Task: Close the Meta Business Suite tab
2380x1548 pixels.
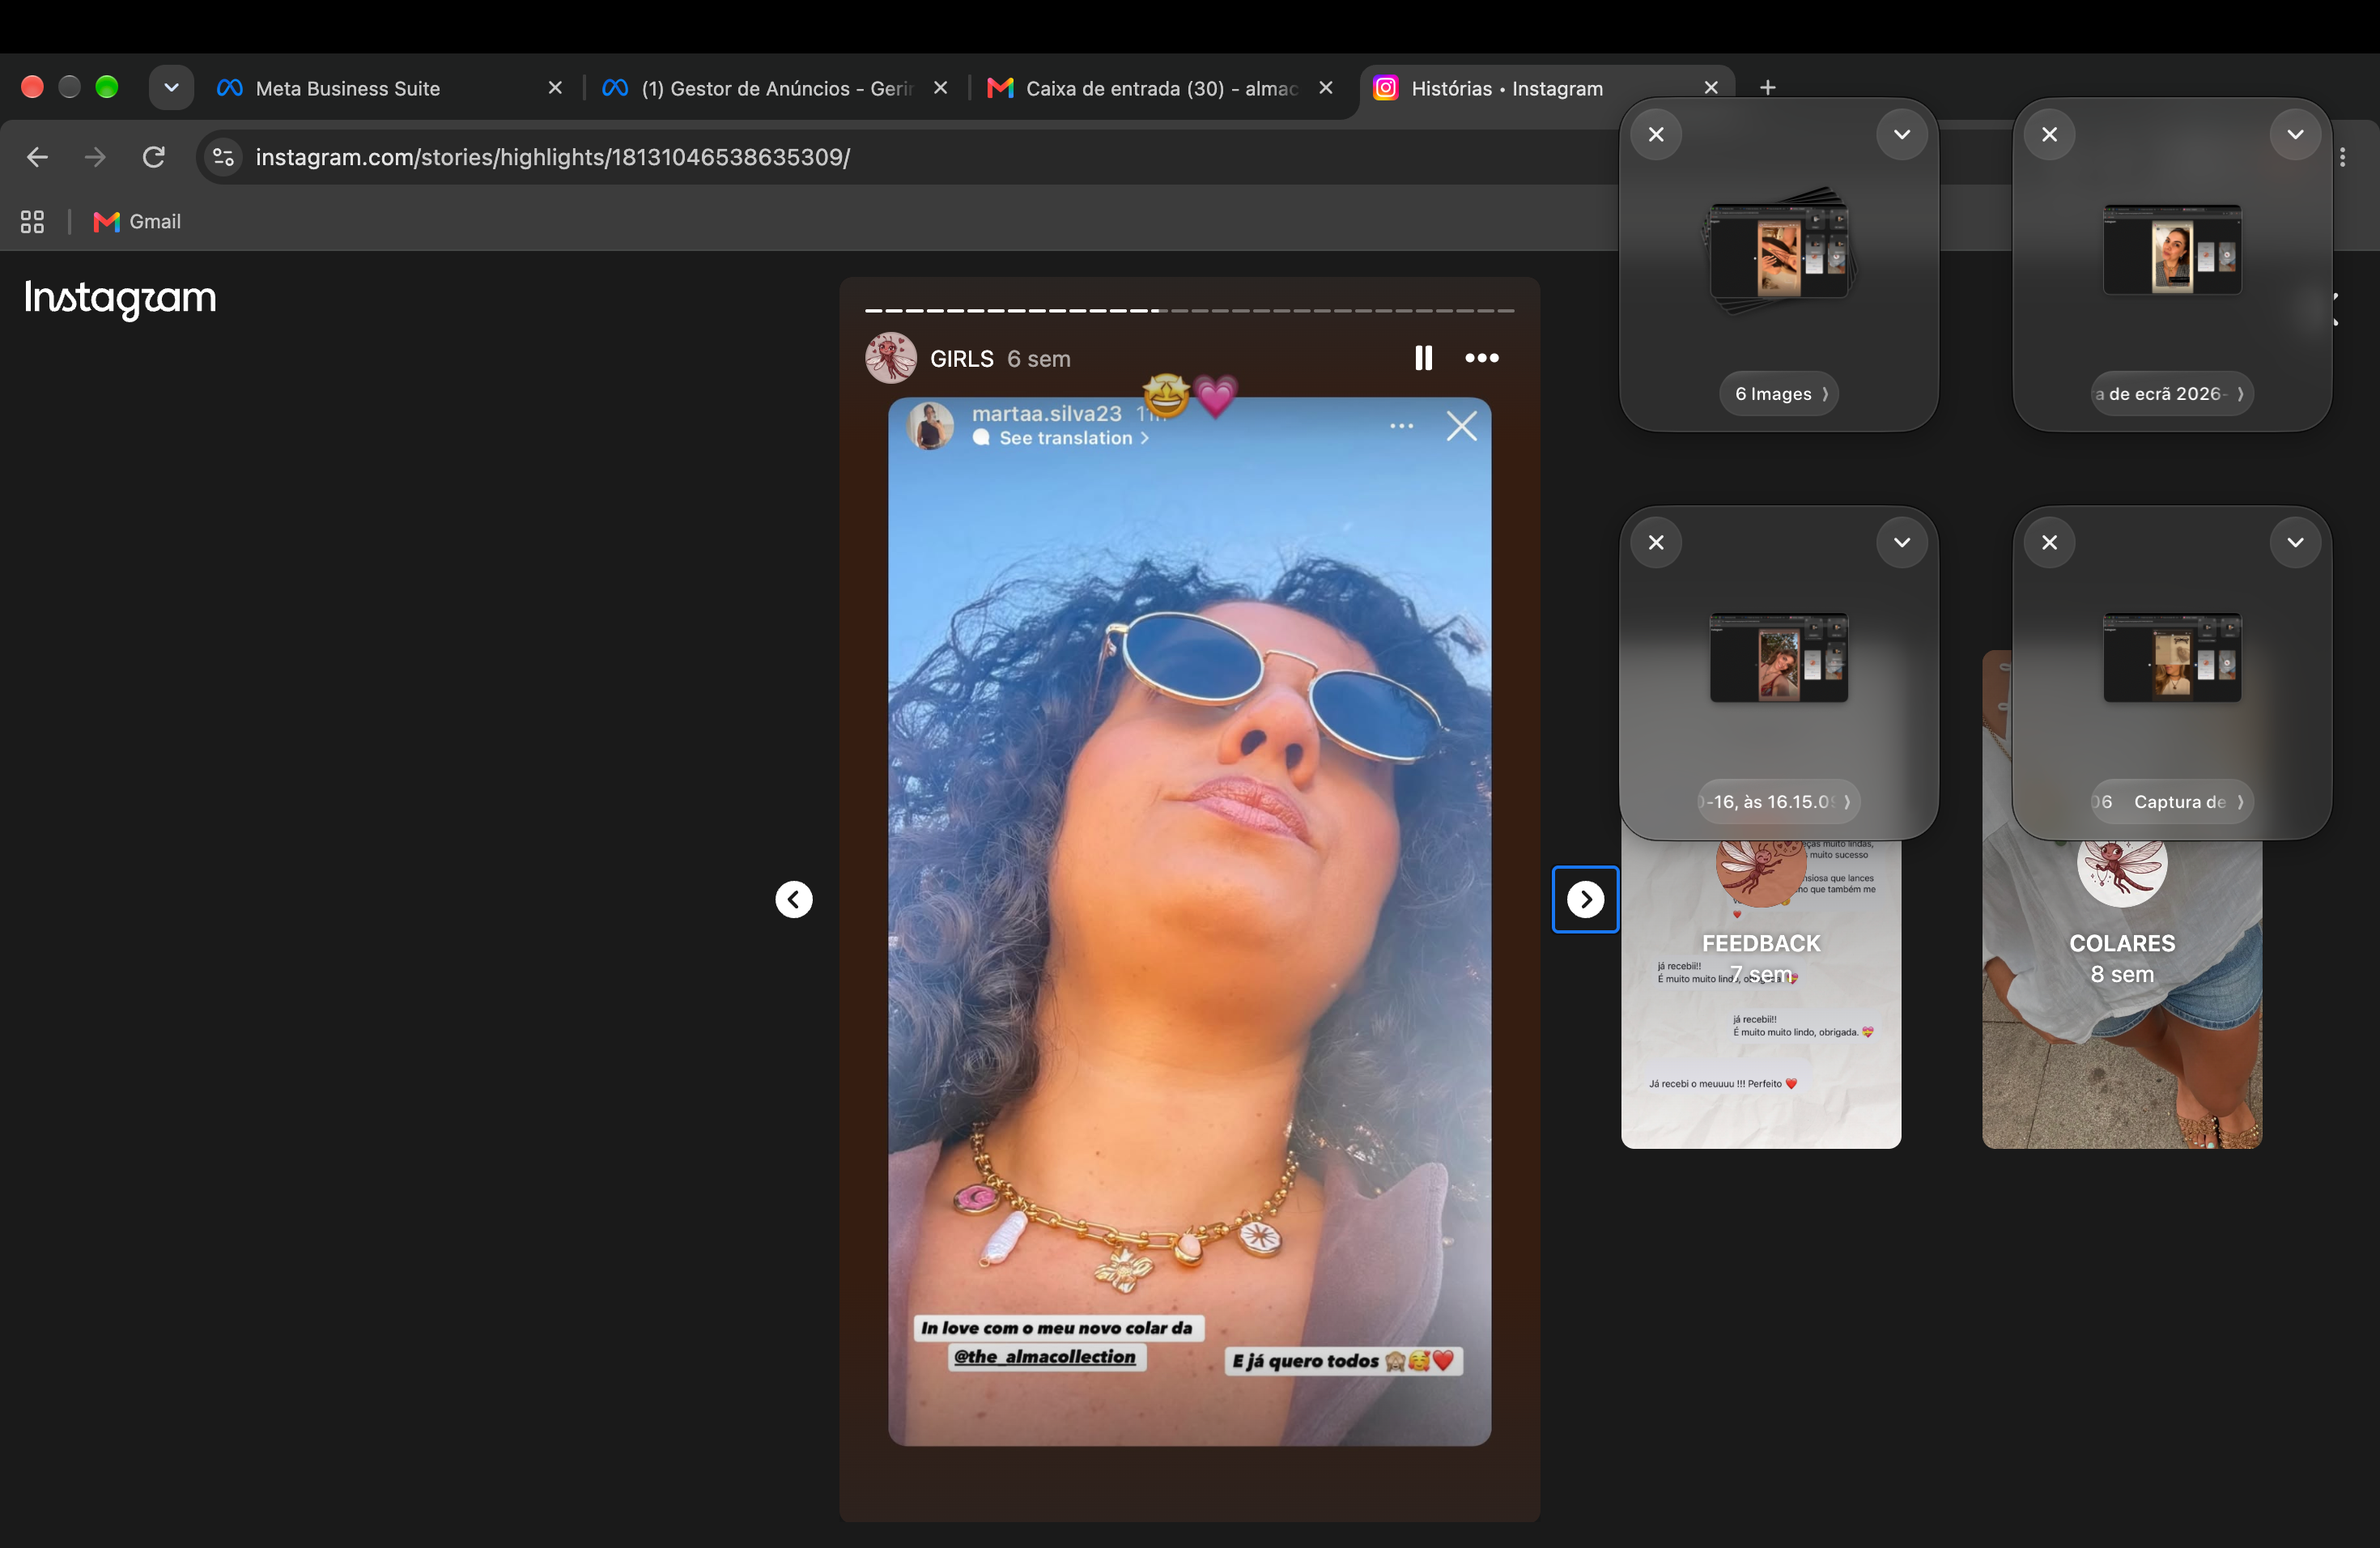Action: tap(555, 88)
